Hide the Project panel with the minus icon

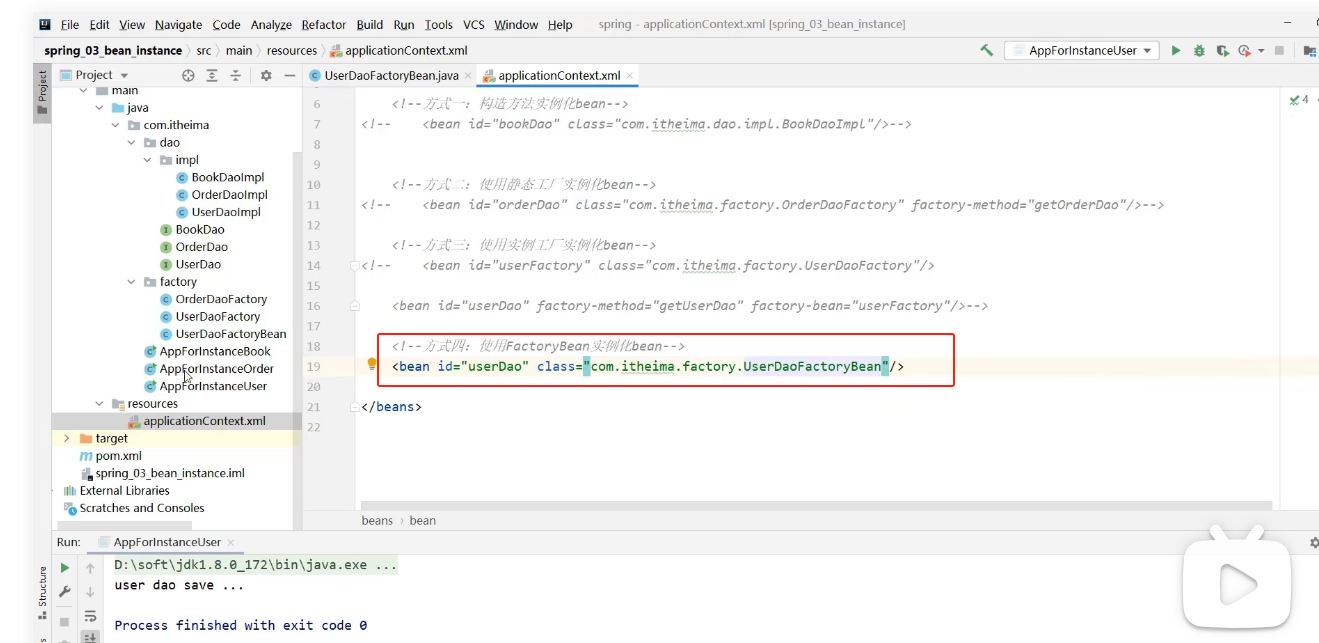tap(289, 75)
